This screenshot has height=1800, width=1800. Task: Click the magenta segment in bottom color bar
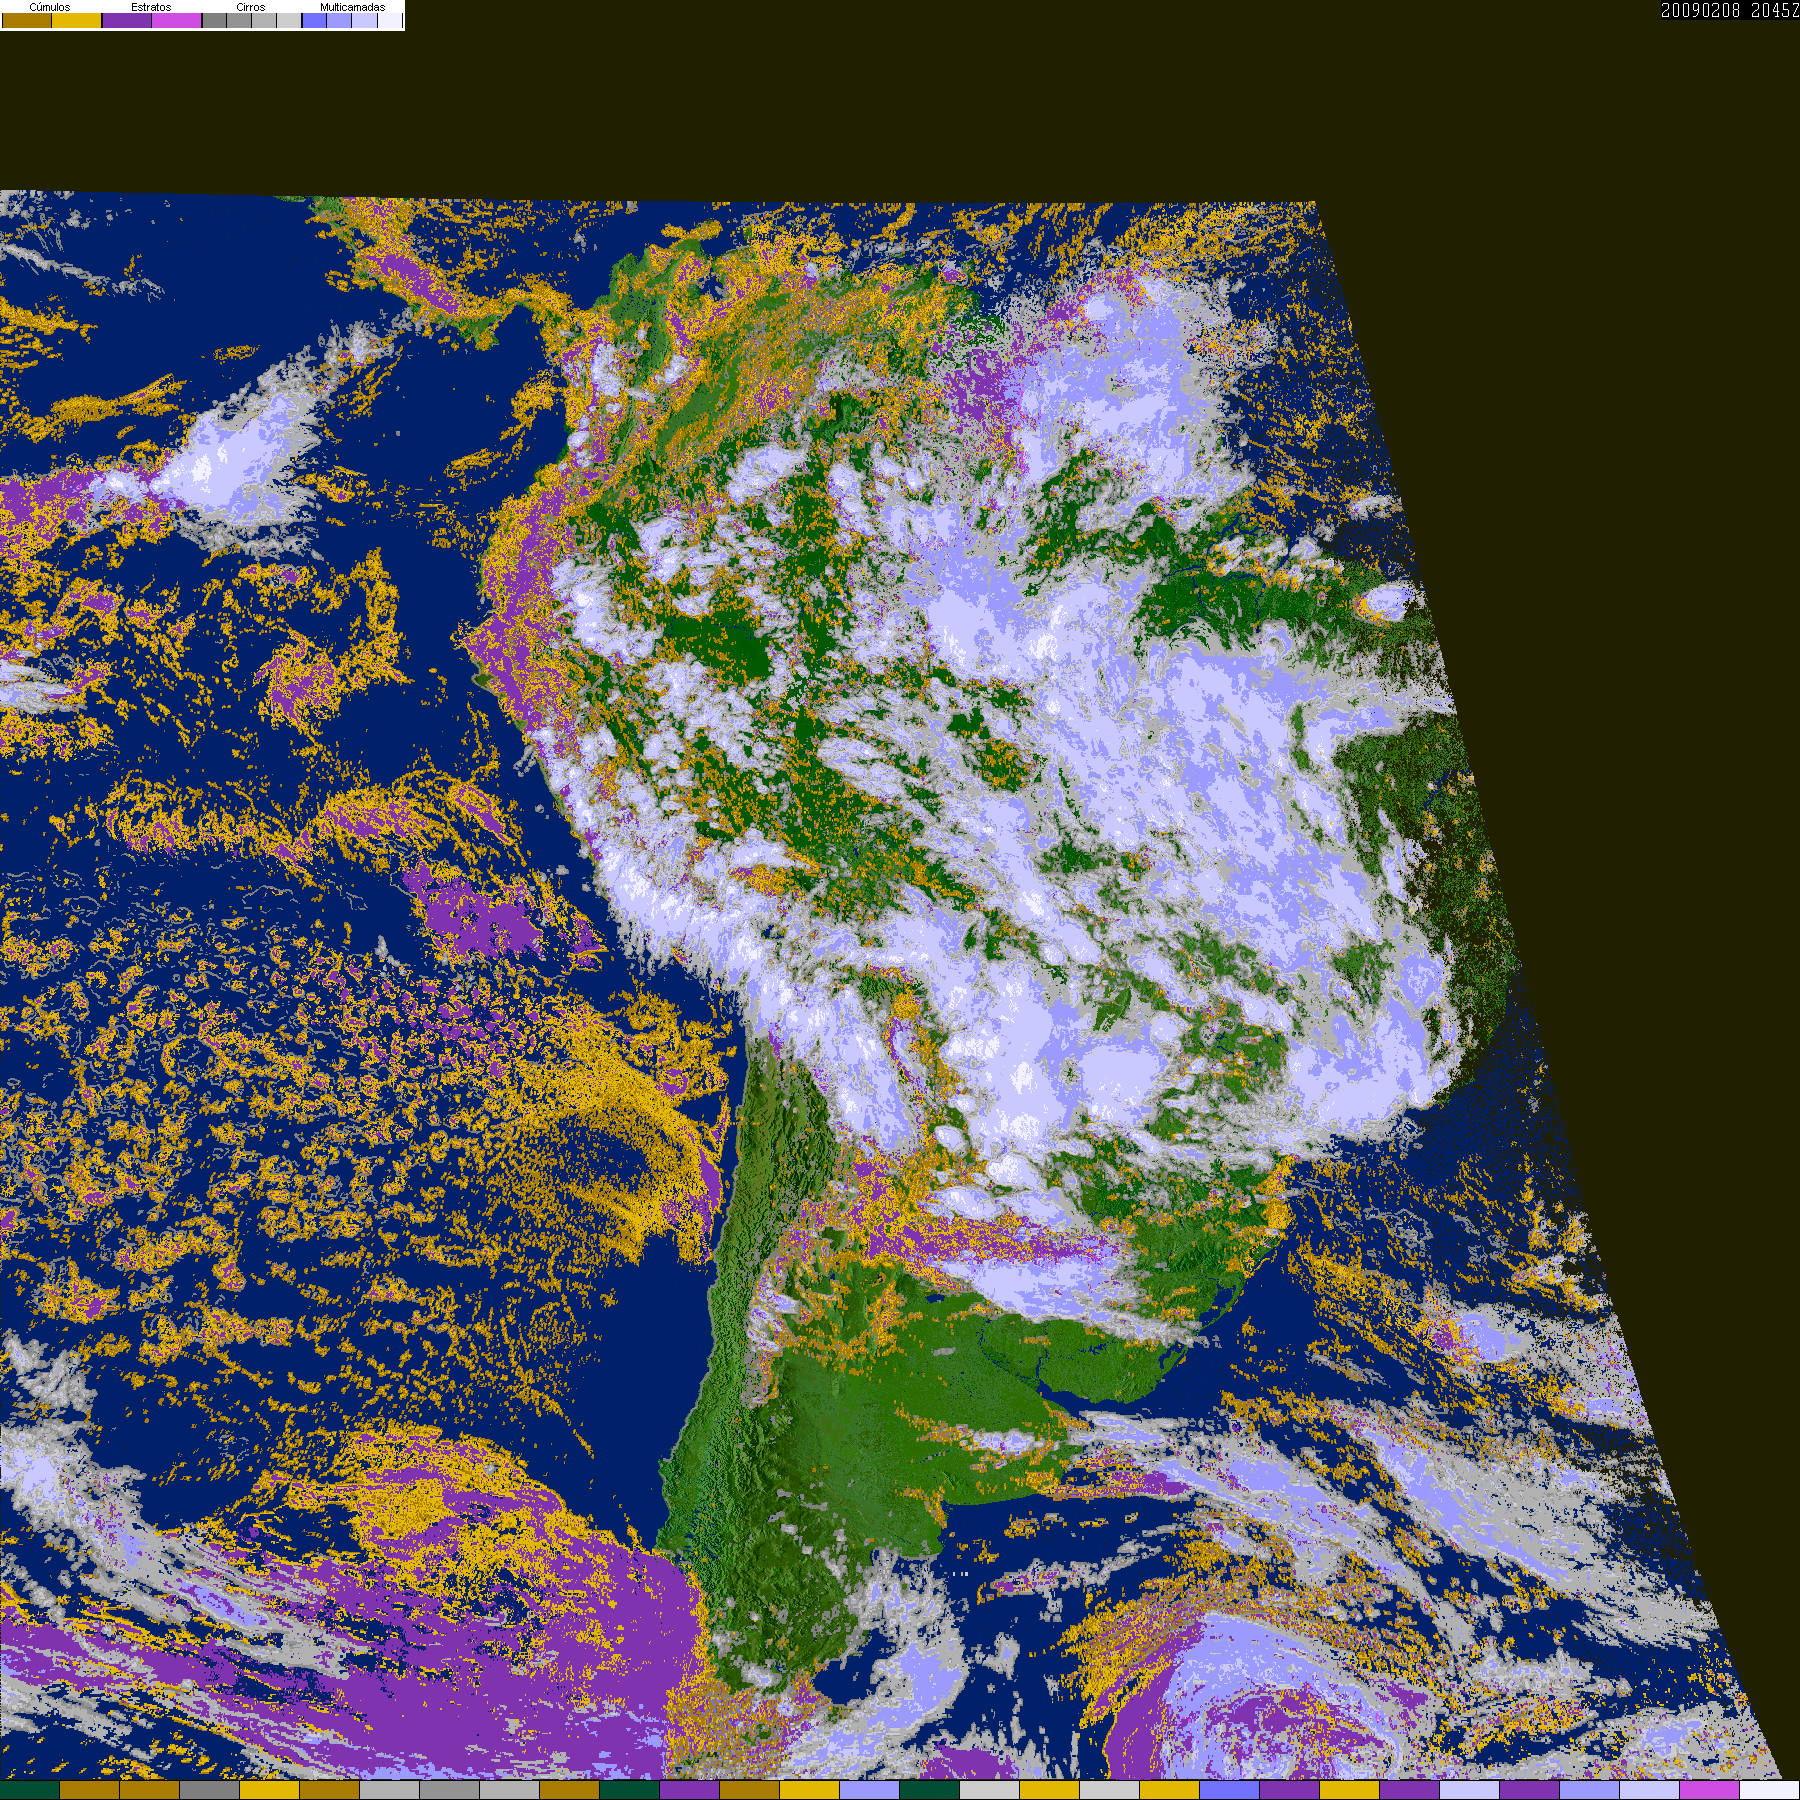(1710, 1791)
